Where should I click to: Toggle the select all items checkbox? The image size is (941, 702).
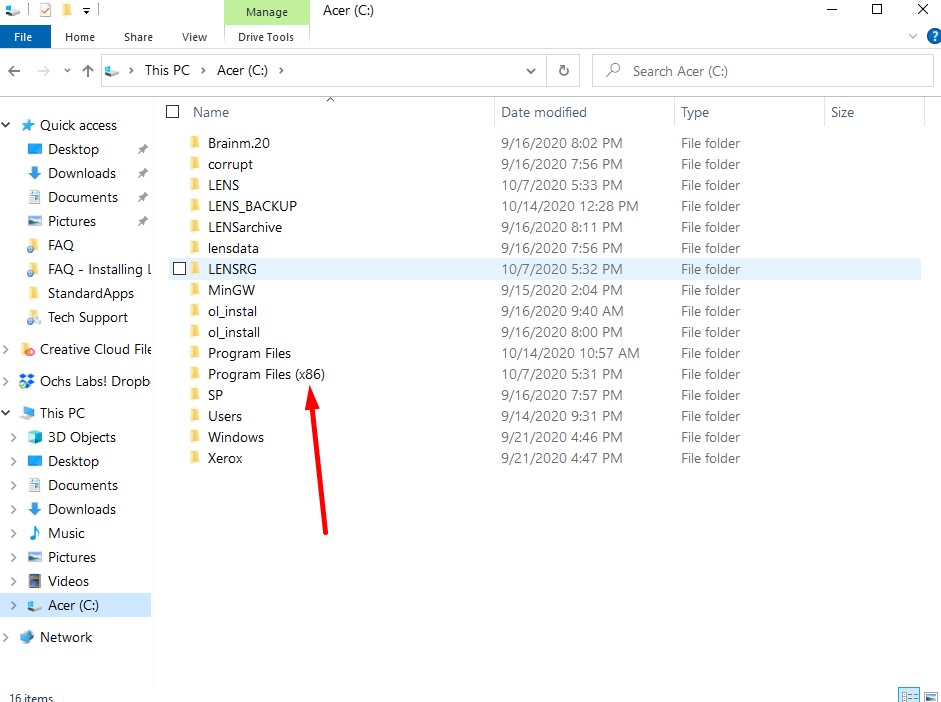[172, 112]
